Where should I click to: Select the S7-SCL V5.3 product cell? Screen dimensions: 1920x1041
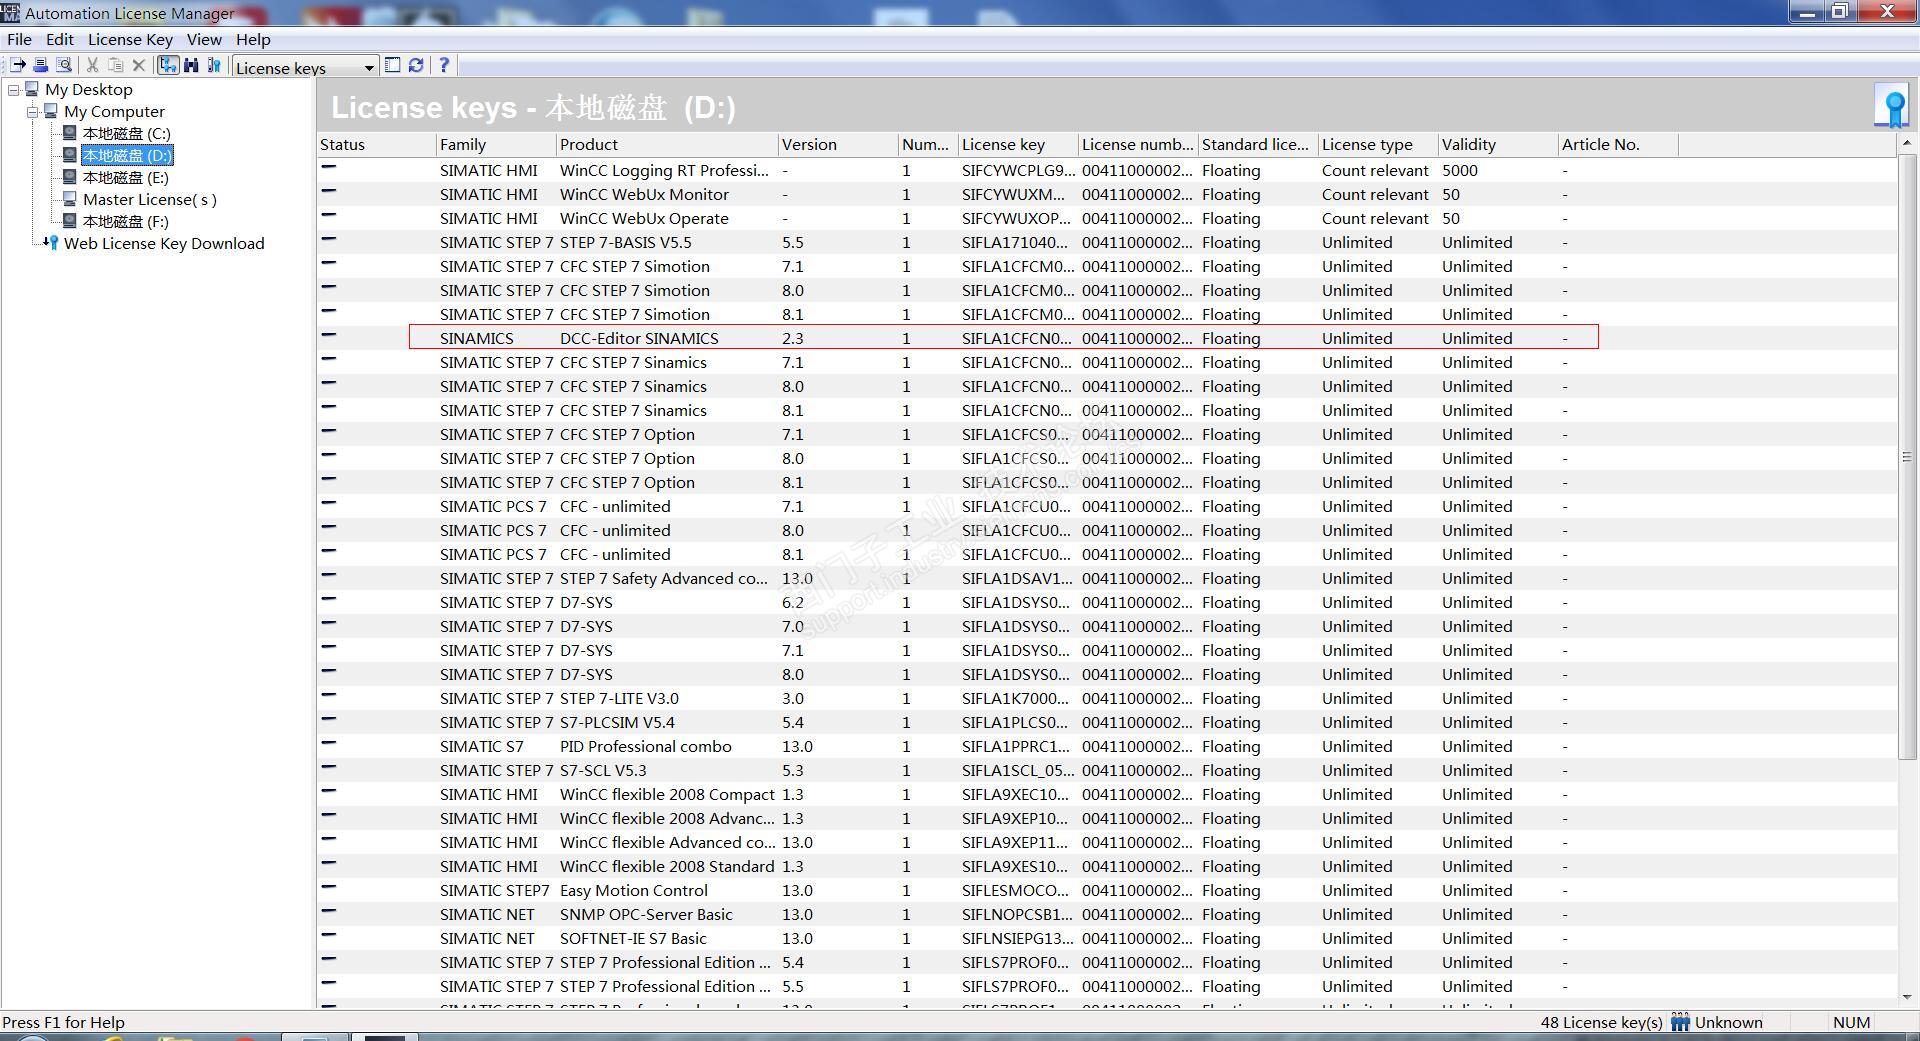click(x=603, y=770)
